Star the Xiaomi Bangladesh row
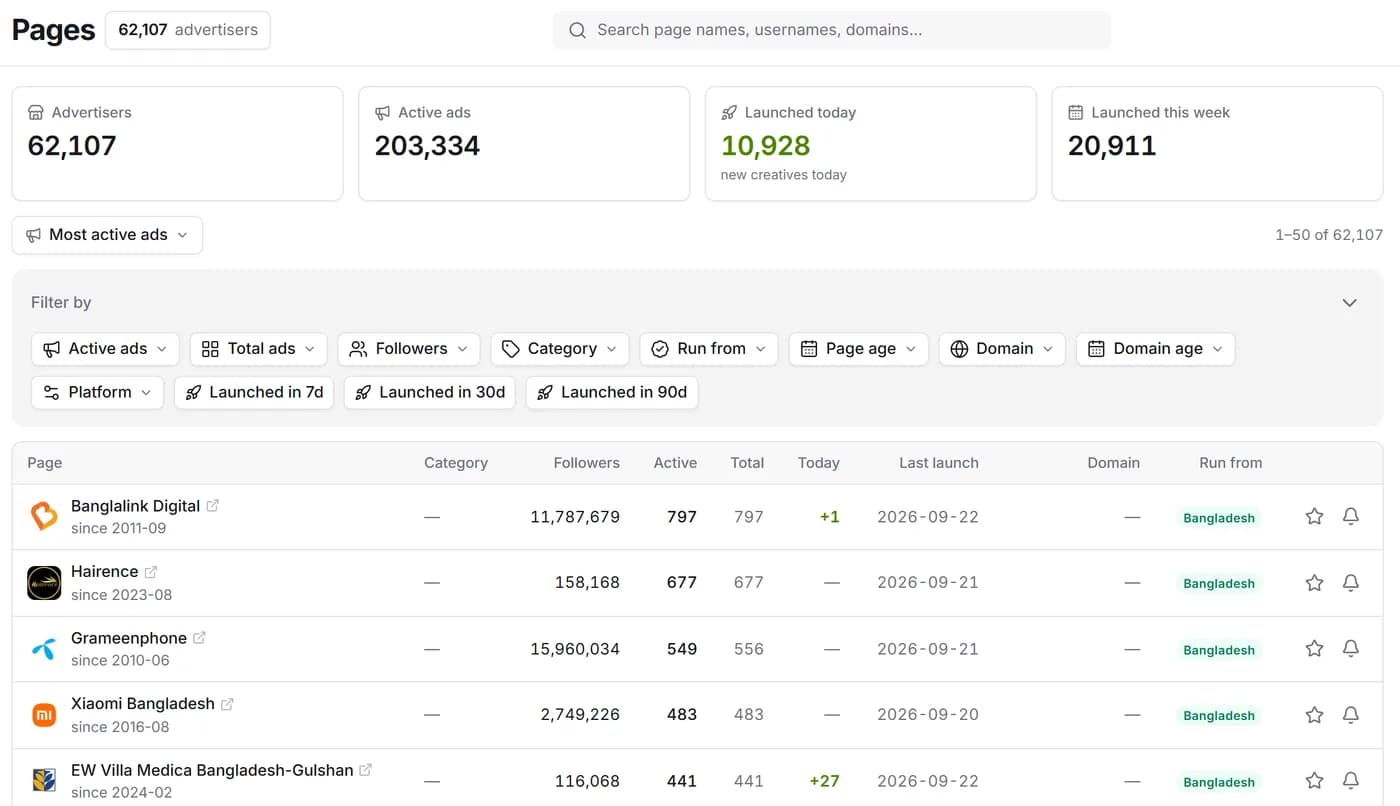The image size is (1400, 806). [1314, 714]
